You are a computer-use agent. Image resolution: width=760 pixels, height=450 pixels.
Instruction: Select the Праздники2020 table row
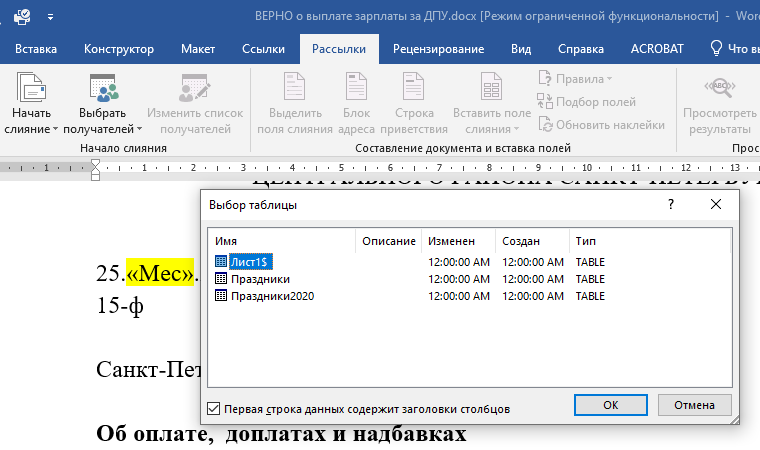pos(469,296)
